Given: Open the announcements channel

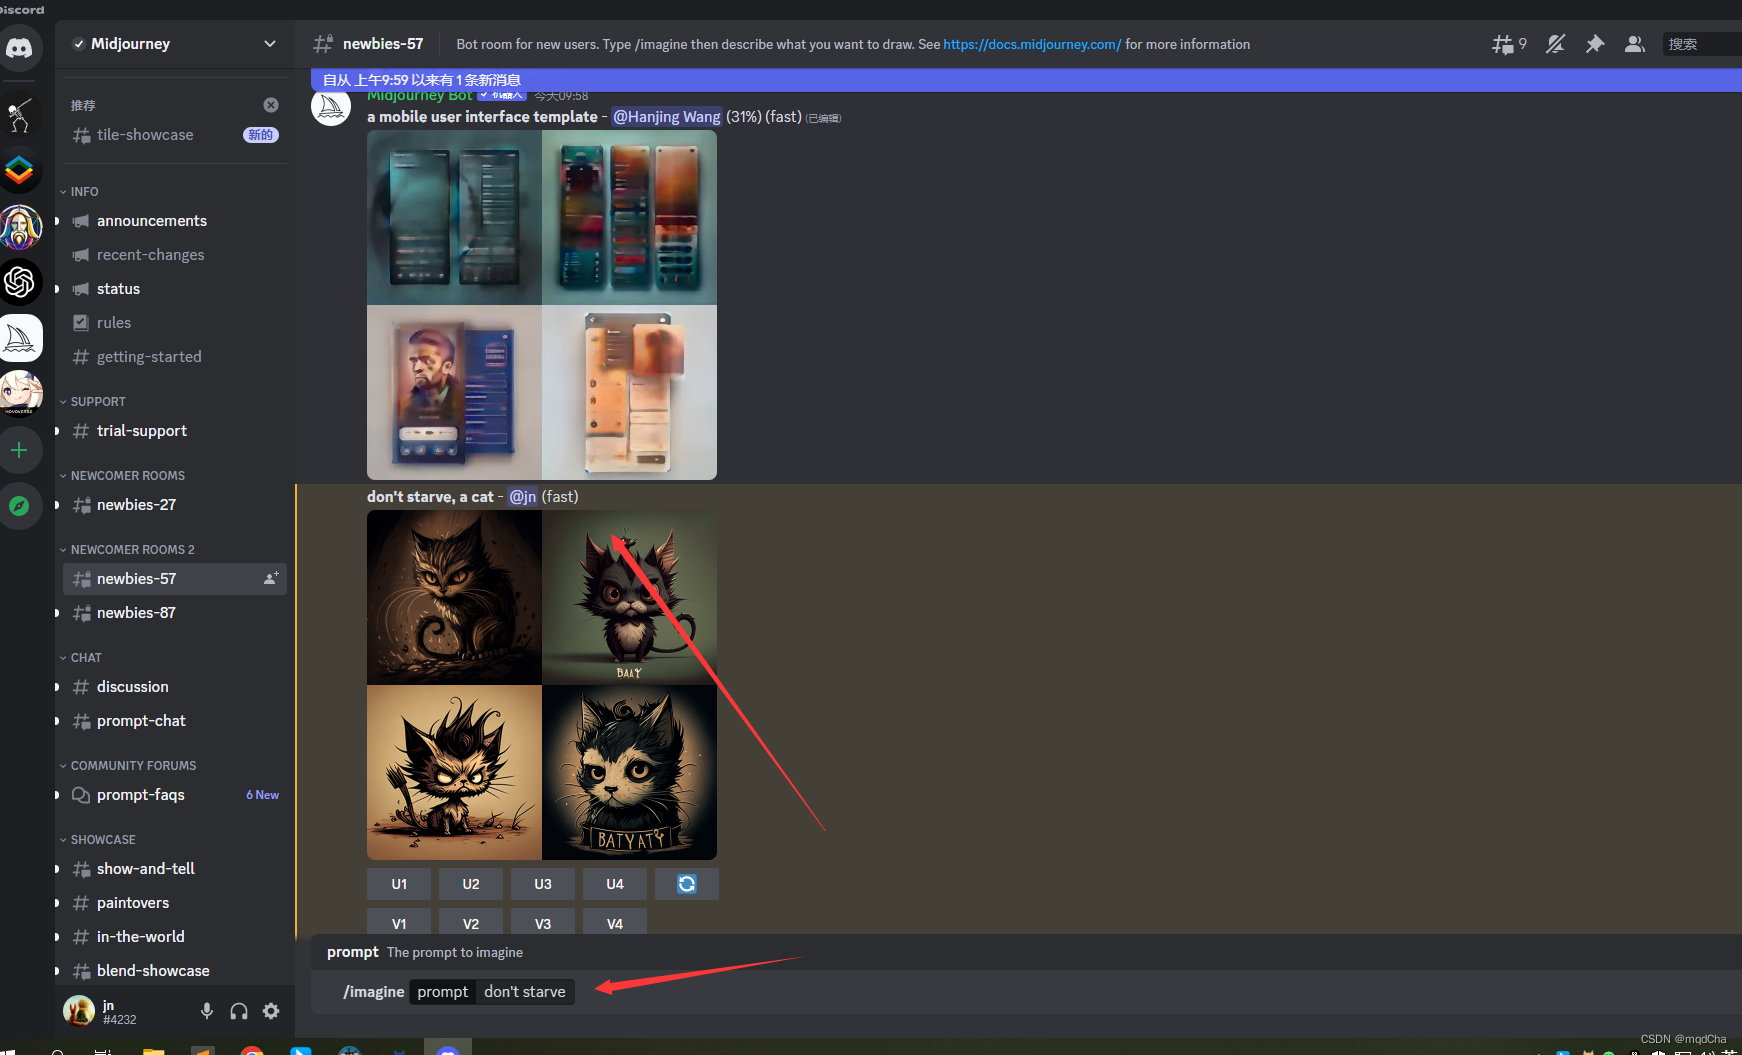Looking at the screenshot, I should pos(175,221).
